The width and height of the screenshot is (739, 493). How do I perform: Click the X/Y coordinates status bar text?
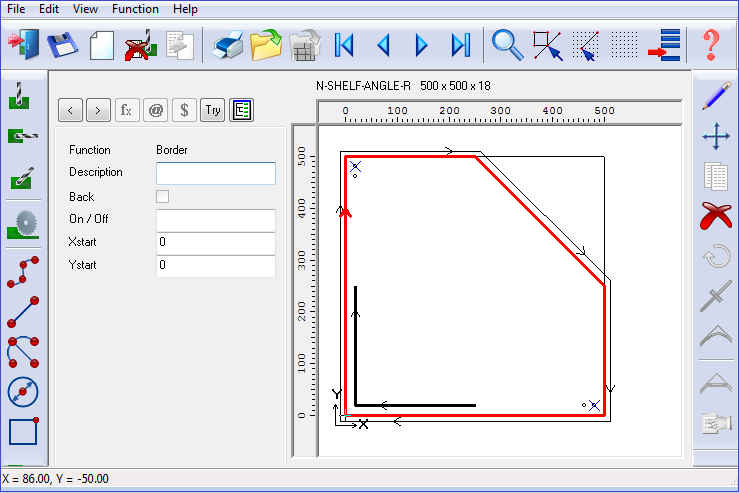click(55, 479)
